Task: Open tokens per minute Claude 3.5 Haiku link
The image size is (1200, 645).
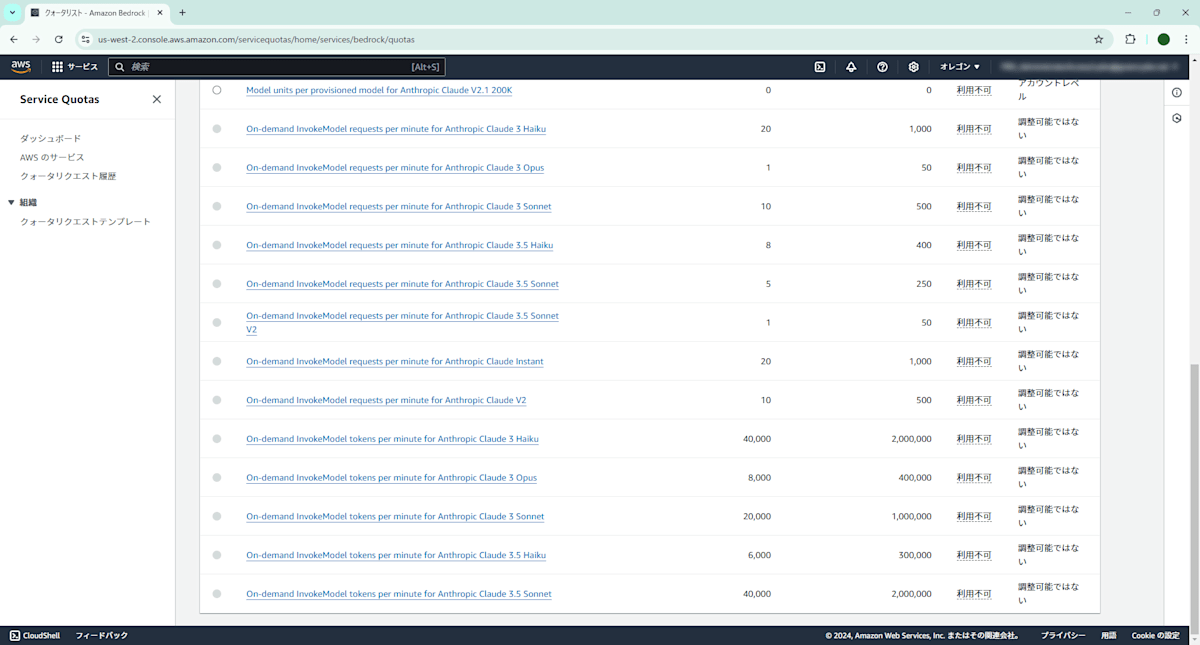Action: 396,555
